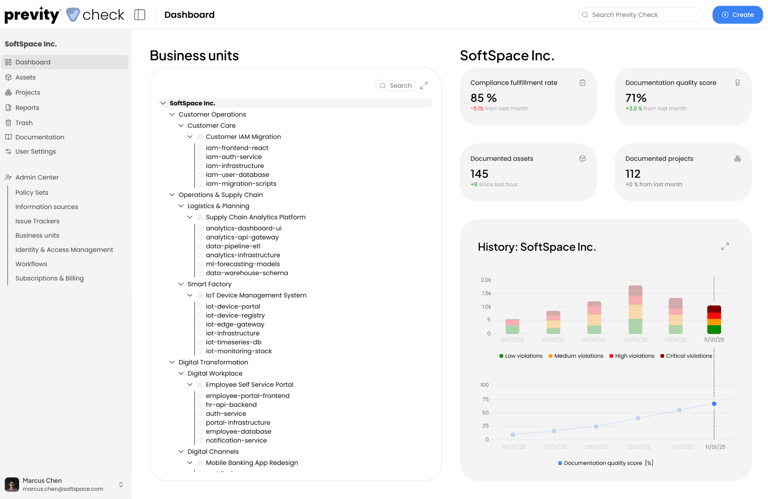Image resolution: width=768 pixels, height=499 pixels.
Task: Click the Documentation book icon
Action: click(8, 137)
